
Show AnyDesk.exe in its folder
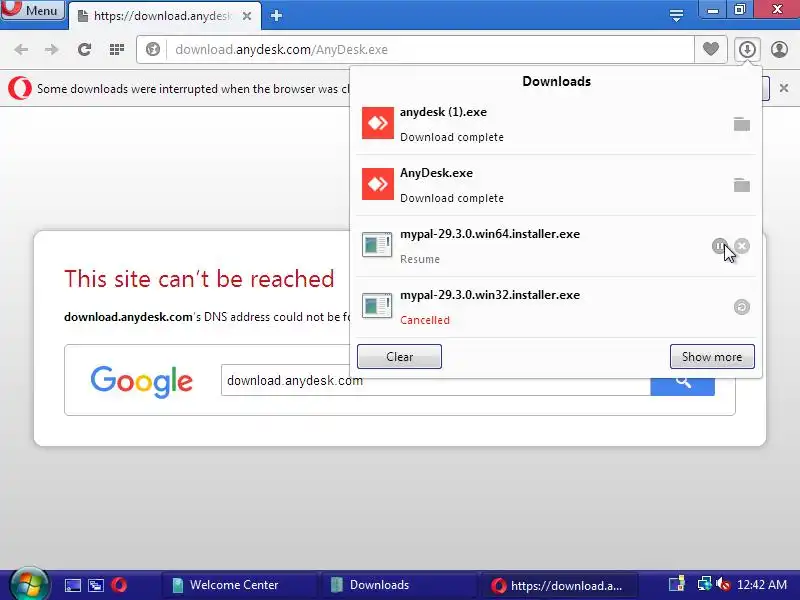(x=741, y=185)
